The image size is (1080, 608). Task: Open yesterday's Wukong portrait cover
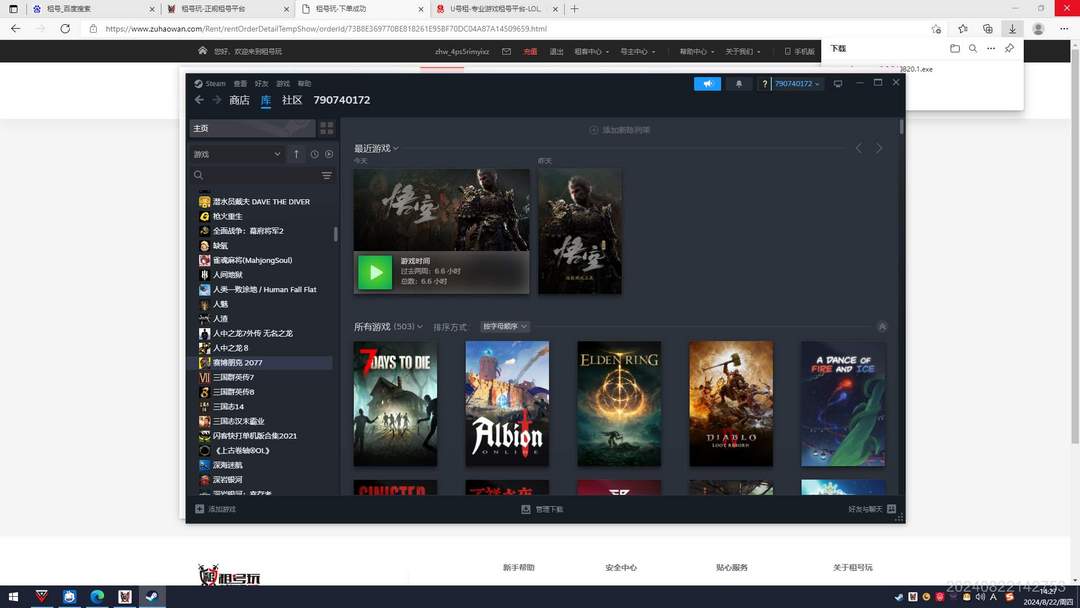pos(580,231)
